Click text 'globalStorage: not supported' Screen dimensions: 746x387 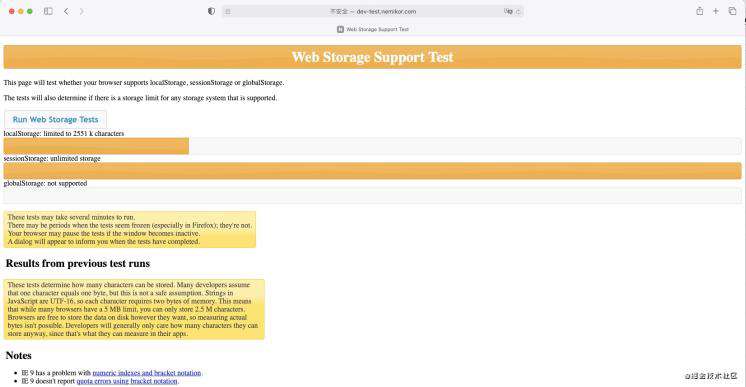[45, 183]
